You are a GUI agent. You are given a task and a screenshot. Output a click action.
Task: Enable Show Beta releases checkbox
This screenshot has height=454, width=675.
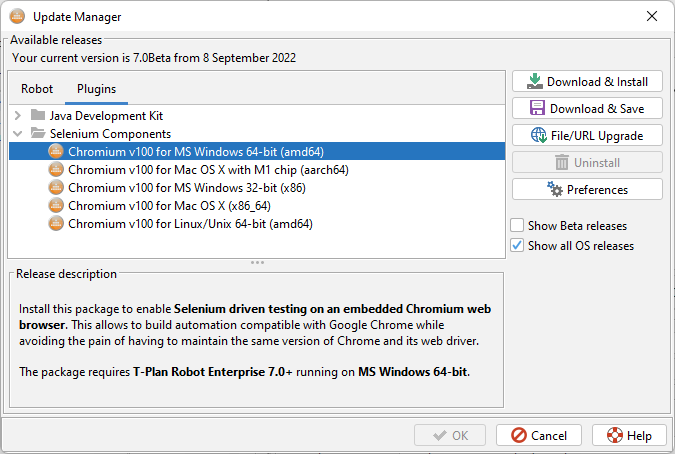tap(517, 225)
